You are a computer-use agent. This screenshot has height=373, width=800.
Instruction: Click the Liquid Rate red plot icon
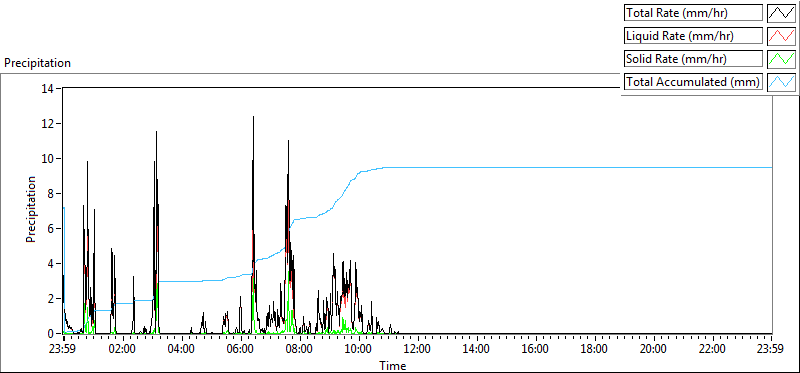coord(781,36)
